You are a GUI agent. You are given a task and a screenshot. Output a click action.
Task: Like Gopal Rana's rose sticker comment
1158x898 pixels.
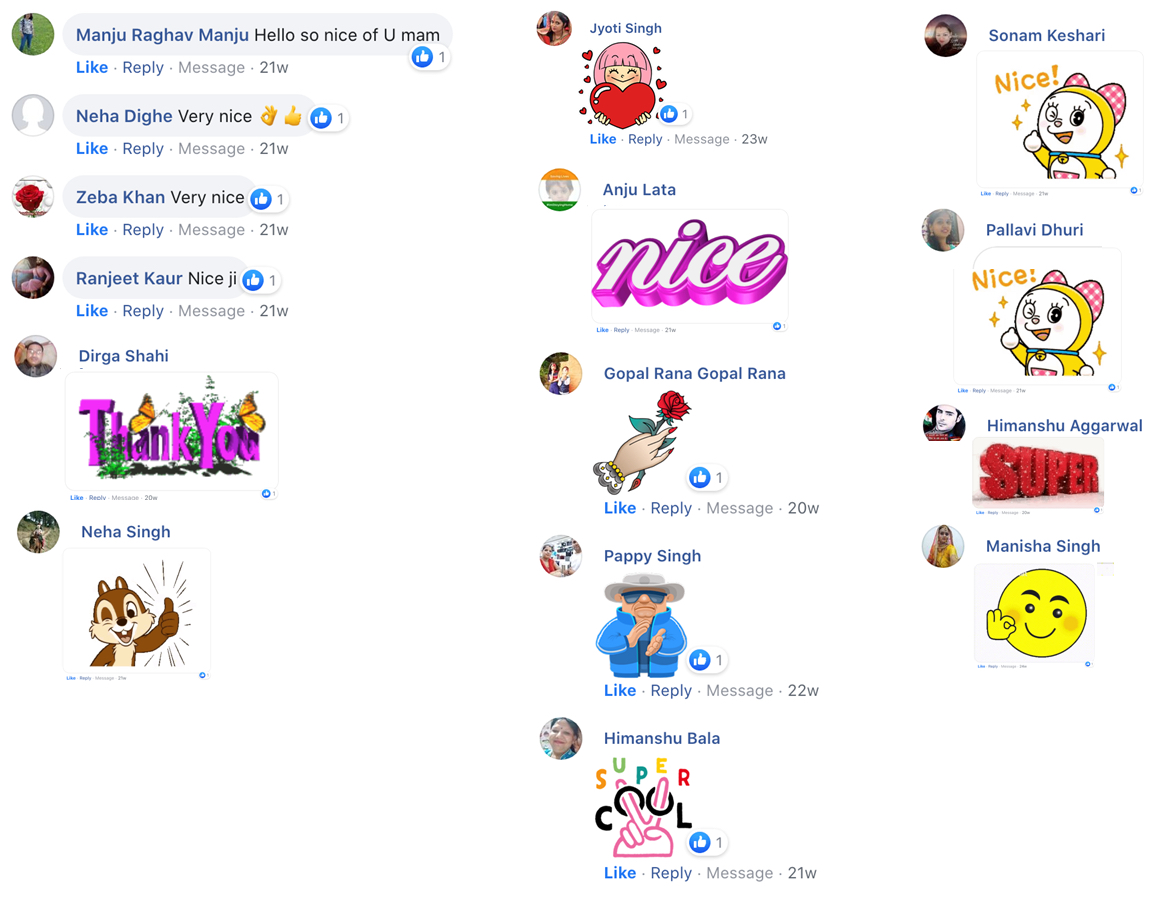pyautogui.click(x=620, y=508)
